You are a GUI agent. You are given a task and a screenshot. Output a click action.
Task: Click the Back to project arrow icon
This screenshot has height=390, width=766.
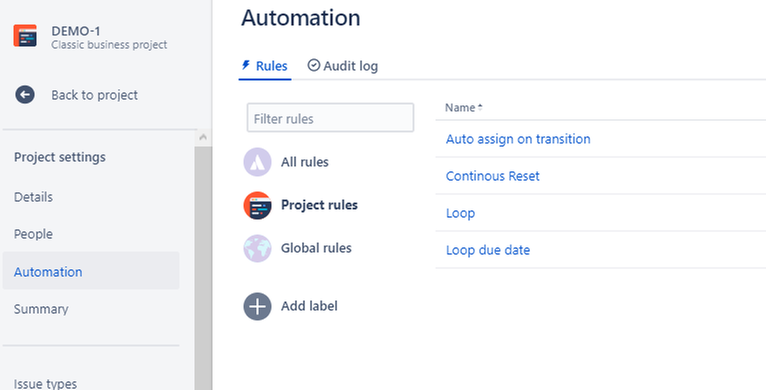point(25,94)
